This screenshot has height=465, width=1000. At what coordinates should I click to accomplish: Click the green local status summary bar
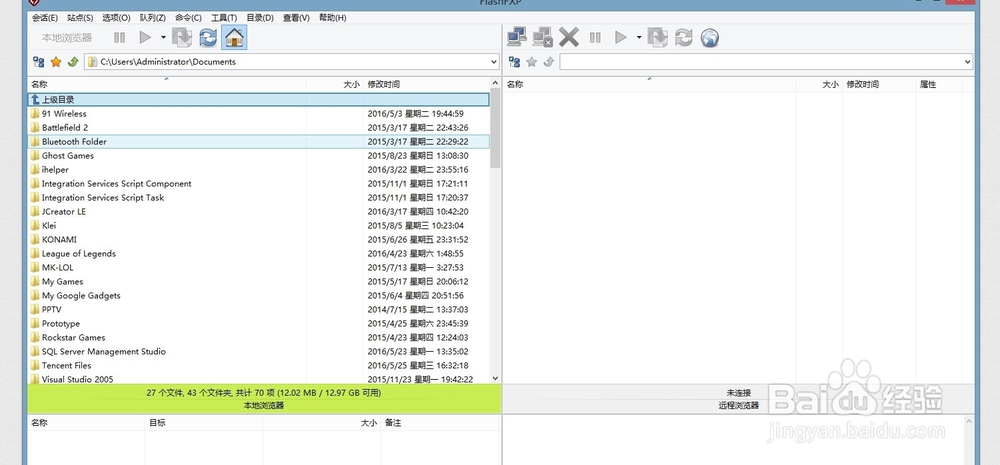(x=263, y=399)
